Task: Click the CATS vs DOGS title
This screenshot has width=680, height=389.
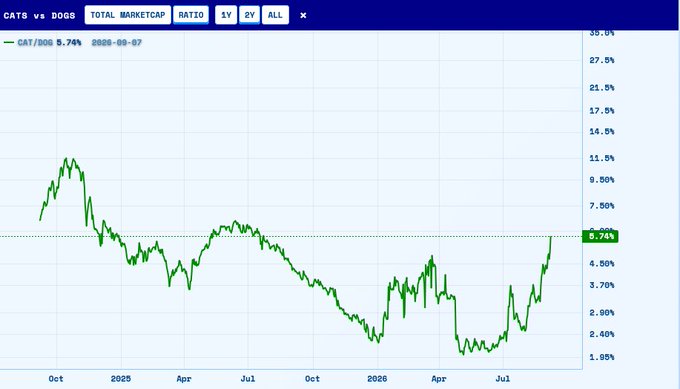Action: pyautogui.click(x=39, y=16)
